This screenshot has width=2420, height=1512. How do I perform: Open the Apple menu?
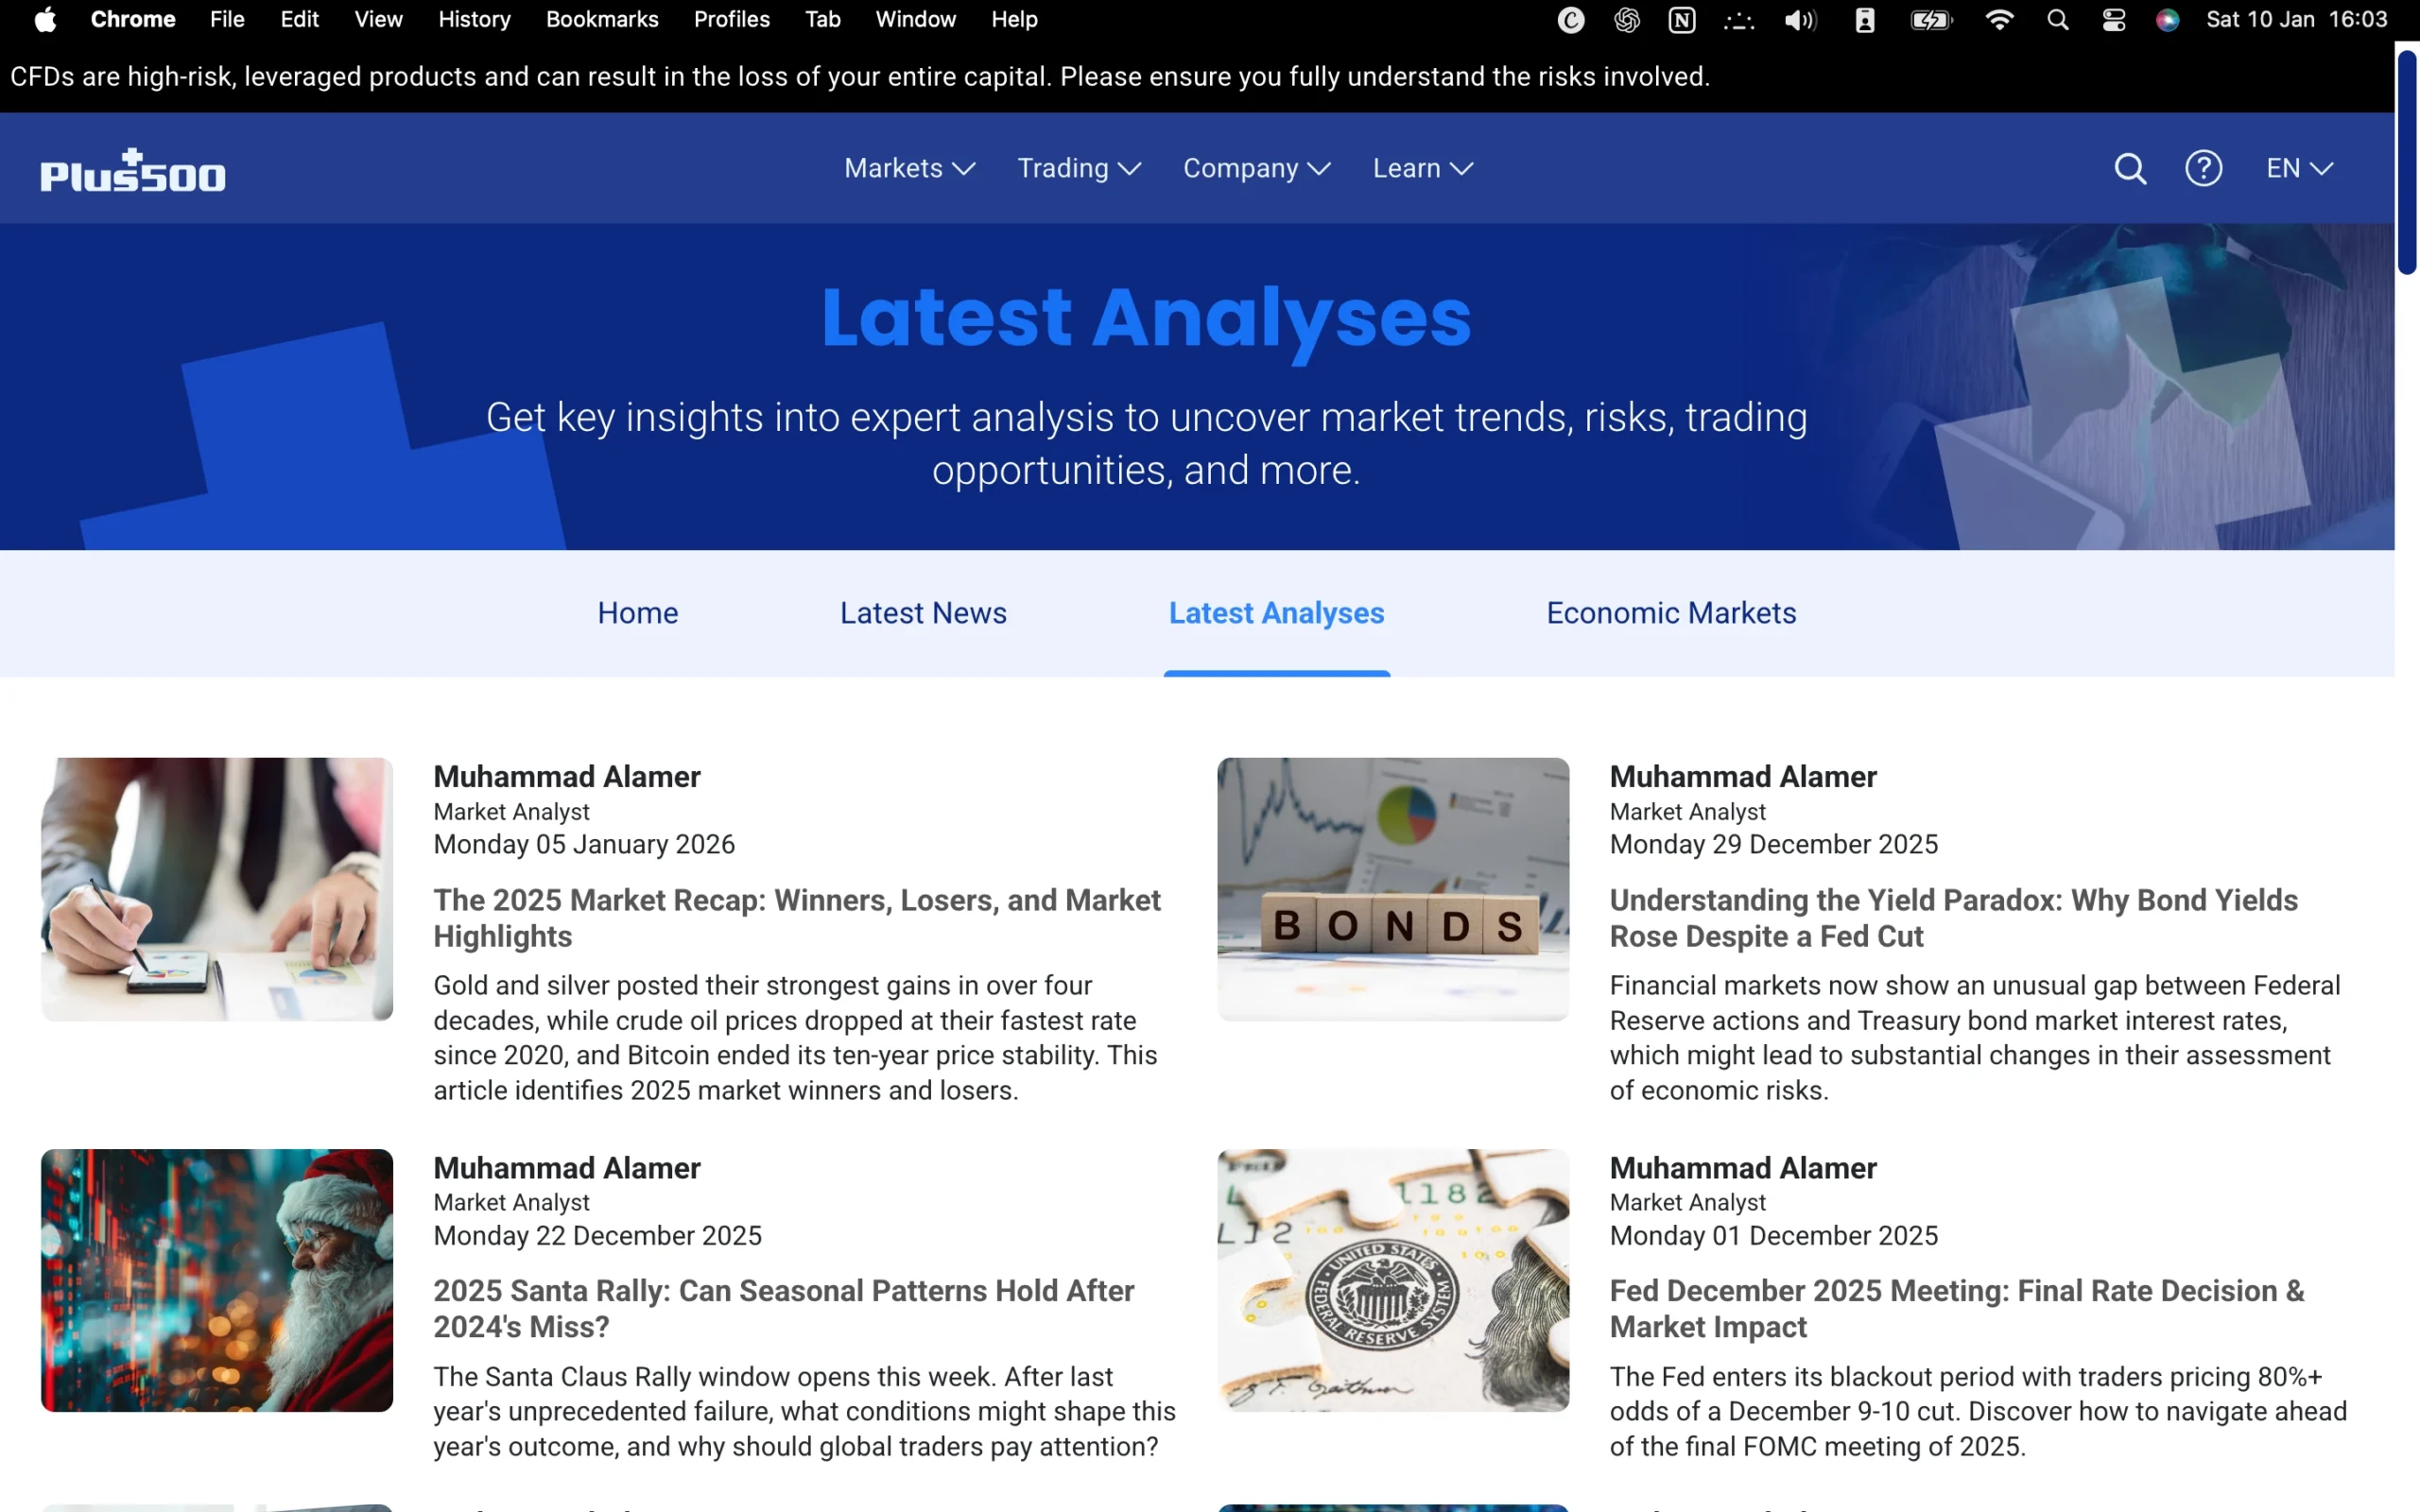pyautogui.click(x=44, y=19)
